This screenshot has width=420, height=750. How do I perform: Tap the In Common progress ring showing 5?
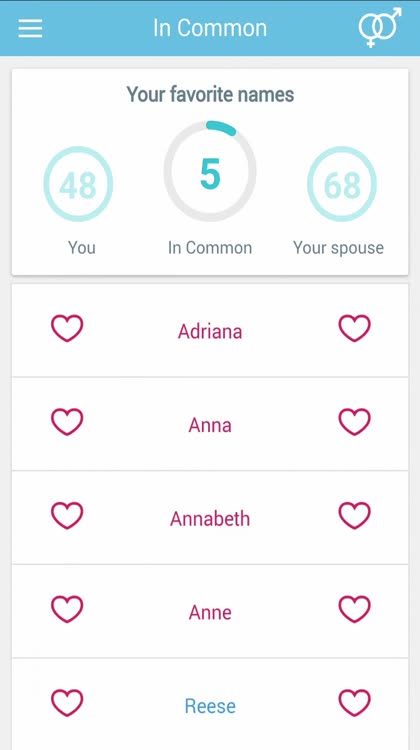(x=210, y=171)
